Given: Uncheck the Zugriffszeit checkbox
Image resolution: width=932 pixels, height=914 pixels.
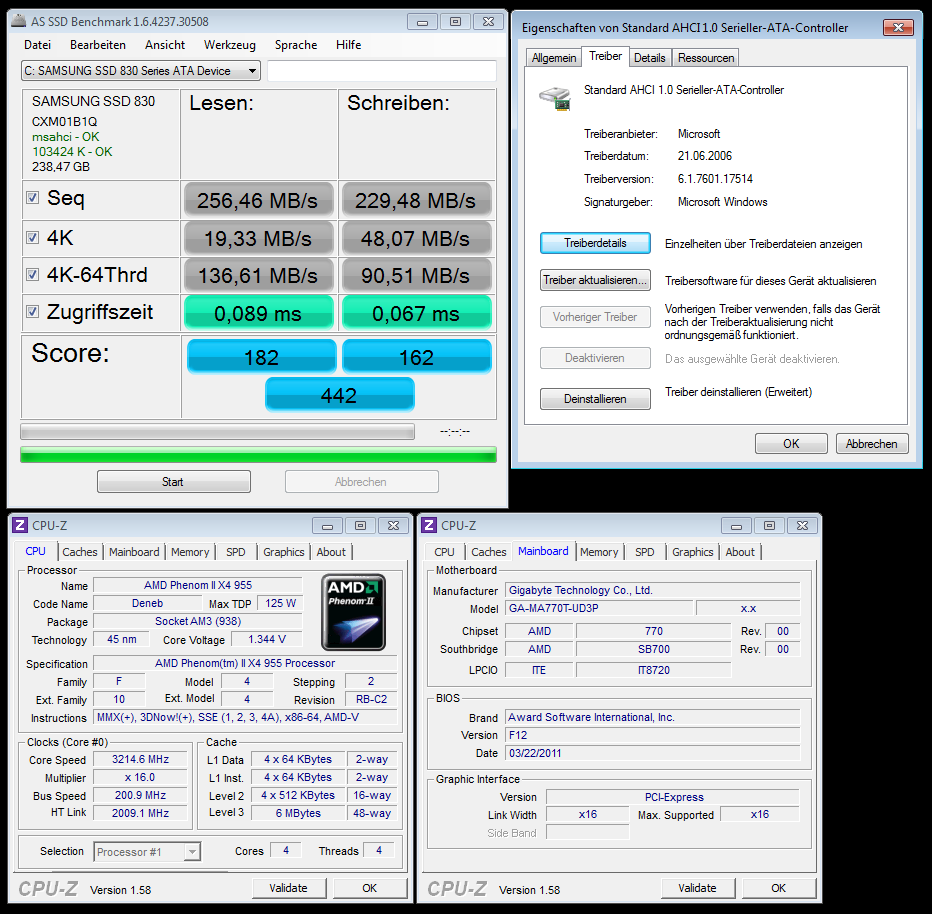Looking at the screenshot, I should tap(33, 312).
